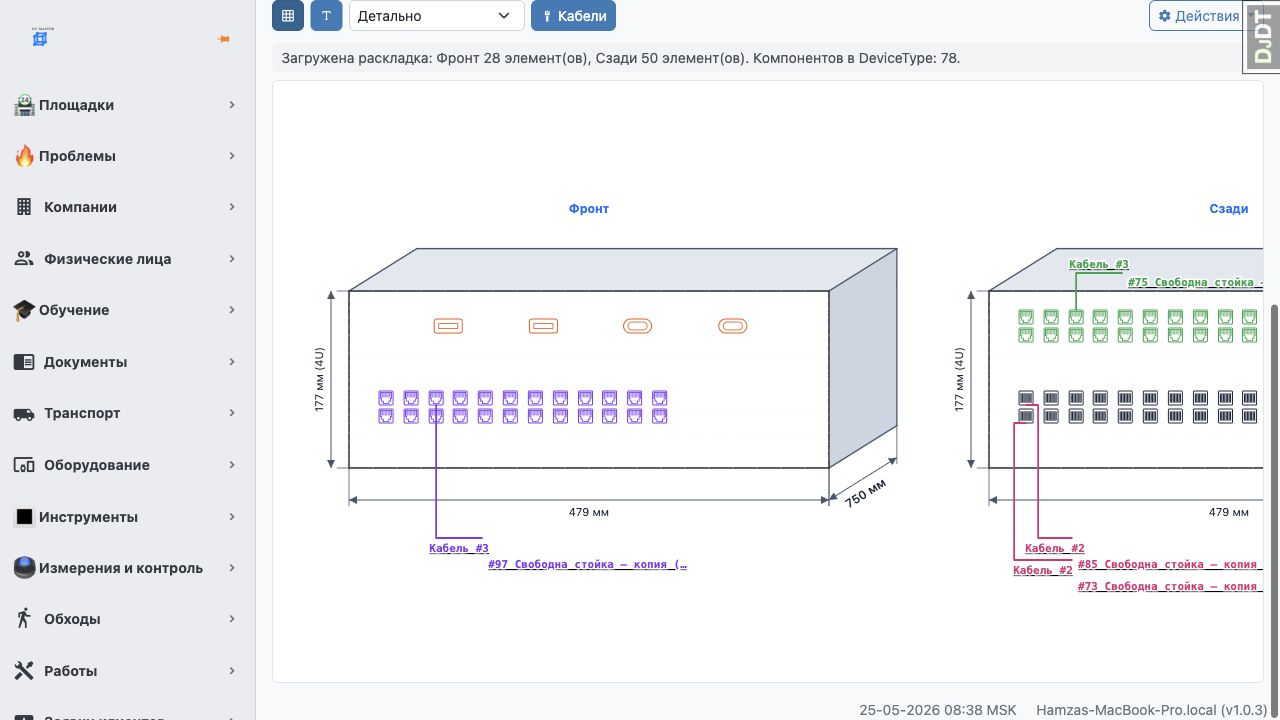Image resolution: width=1280 pixels, height=720 pixels.
Task: Click the building icon for Компании
Action: pos(24,207)
